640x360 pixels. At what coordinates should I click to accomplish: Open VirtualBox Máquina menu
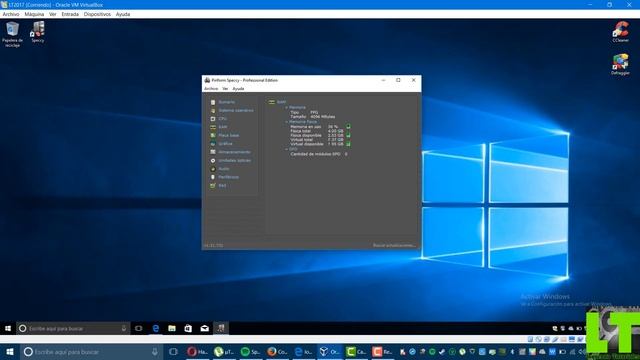34,14
